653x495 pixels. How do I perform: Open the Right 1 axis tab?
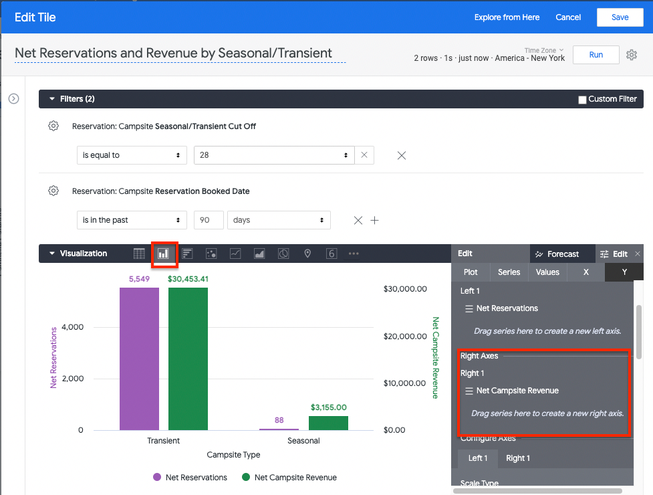[x=517, y=458]
